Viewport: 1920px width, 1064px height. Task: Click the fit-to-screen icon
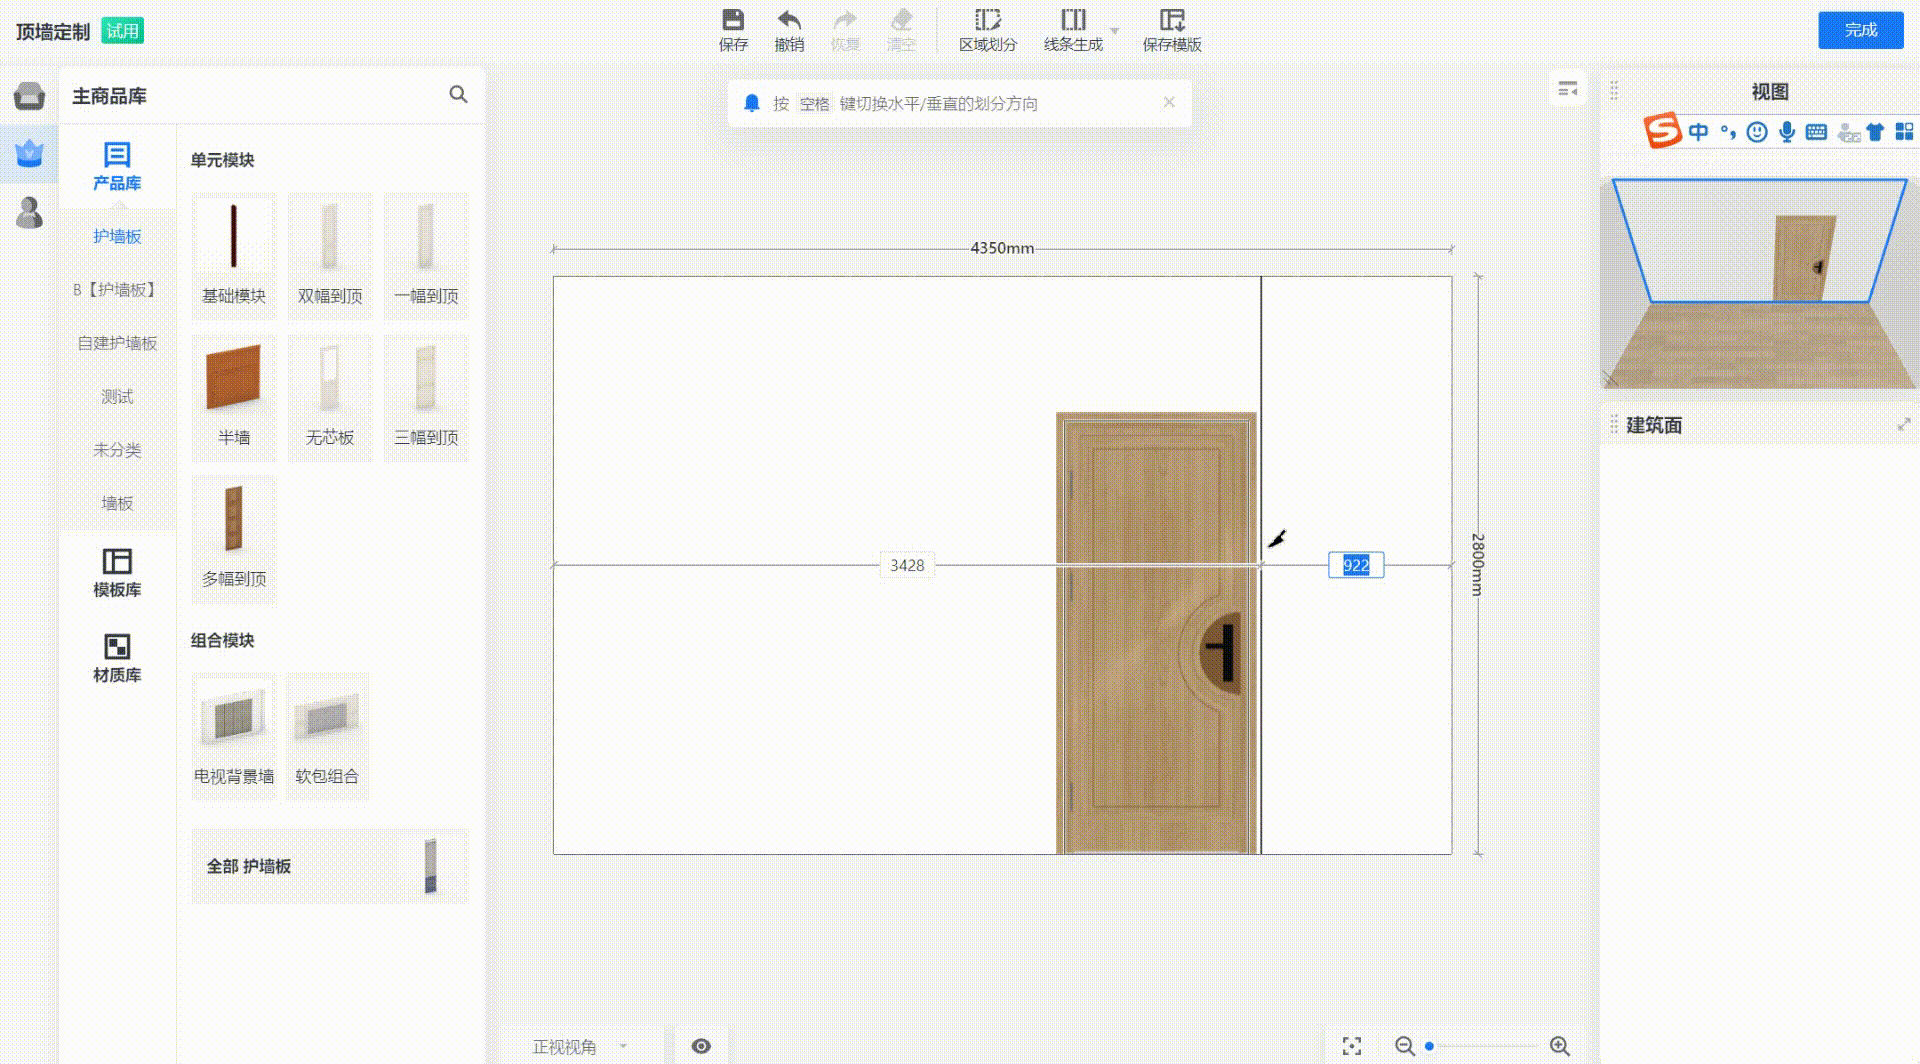point(1352,1046)
